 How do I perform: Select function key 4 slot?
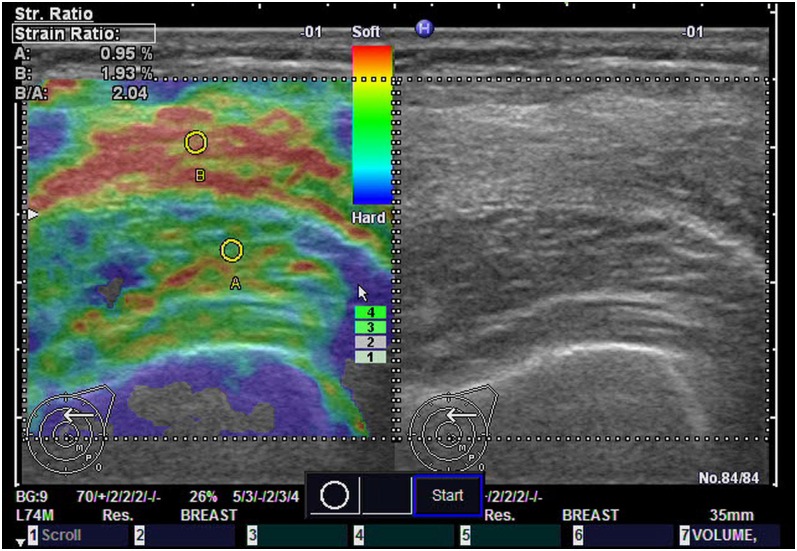click(404, 535)
